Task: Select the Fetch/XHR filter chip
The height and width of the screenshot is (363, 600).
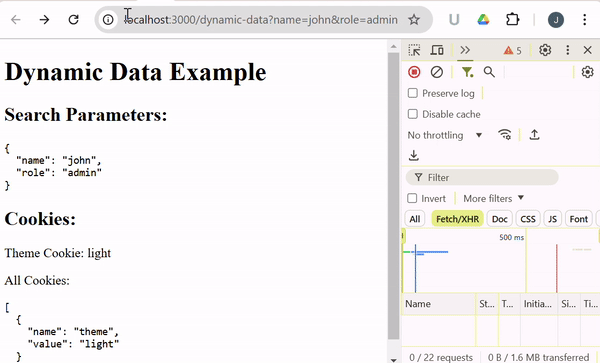Action: pos(457,219)
